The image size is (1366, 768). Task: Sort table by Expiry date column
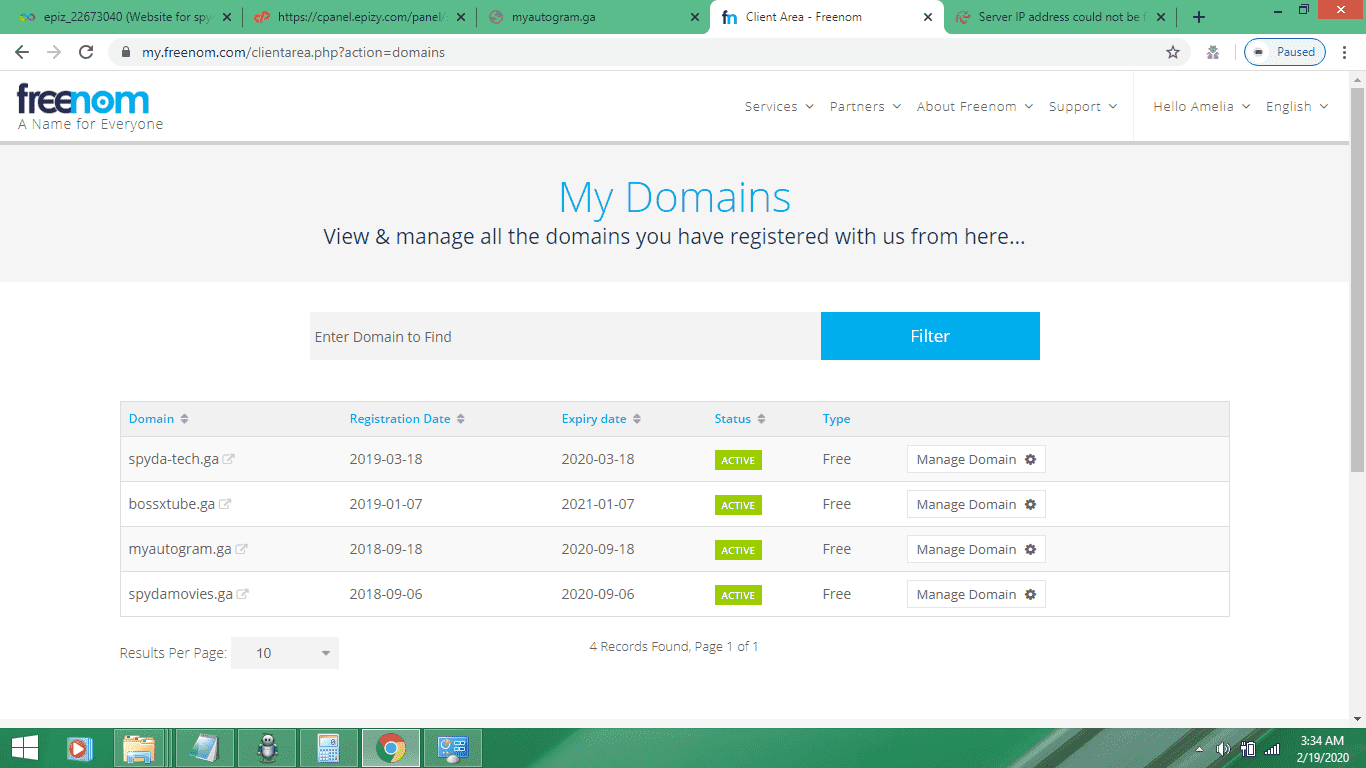pyautogui.click(x=602, y=419)
